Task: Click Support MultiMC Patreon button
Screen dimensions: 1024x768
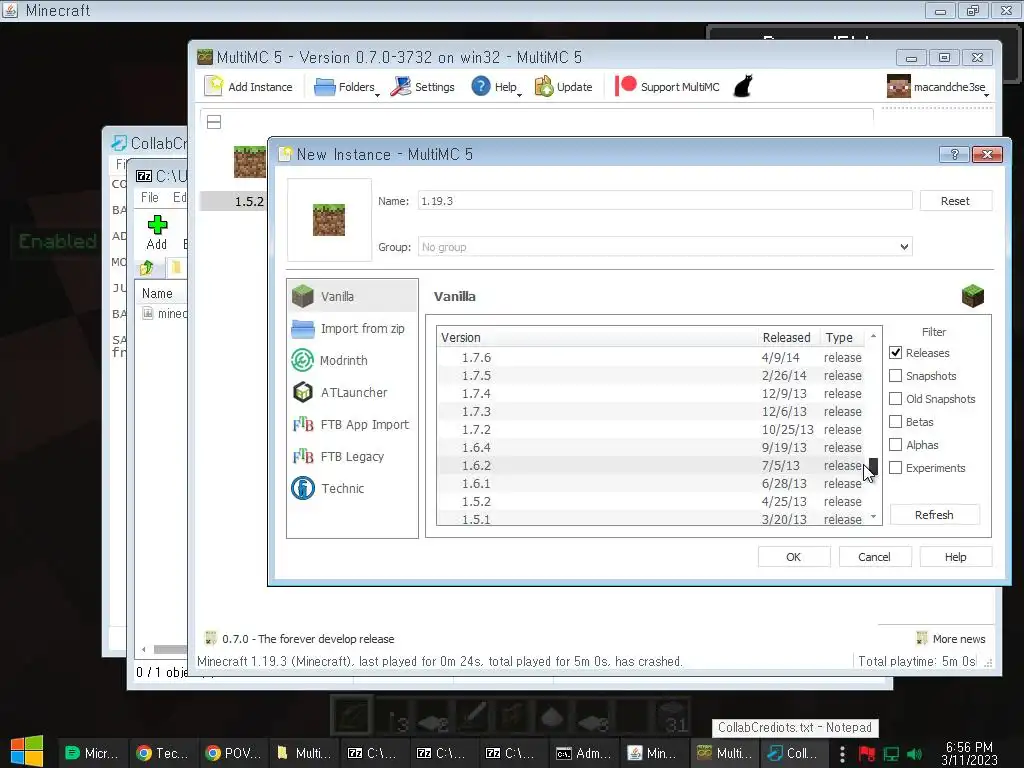Action: tap(667, 87)
